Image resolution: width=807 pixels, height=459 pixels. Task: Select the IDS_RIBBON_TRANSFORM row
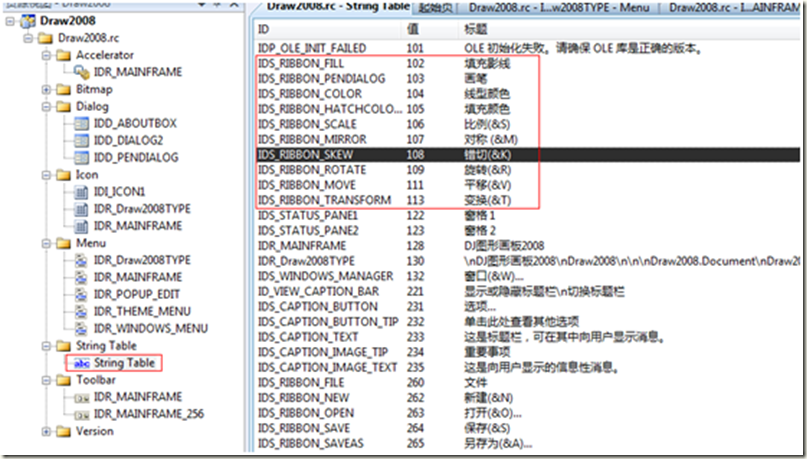(x=528, y=200)
